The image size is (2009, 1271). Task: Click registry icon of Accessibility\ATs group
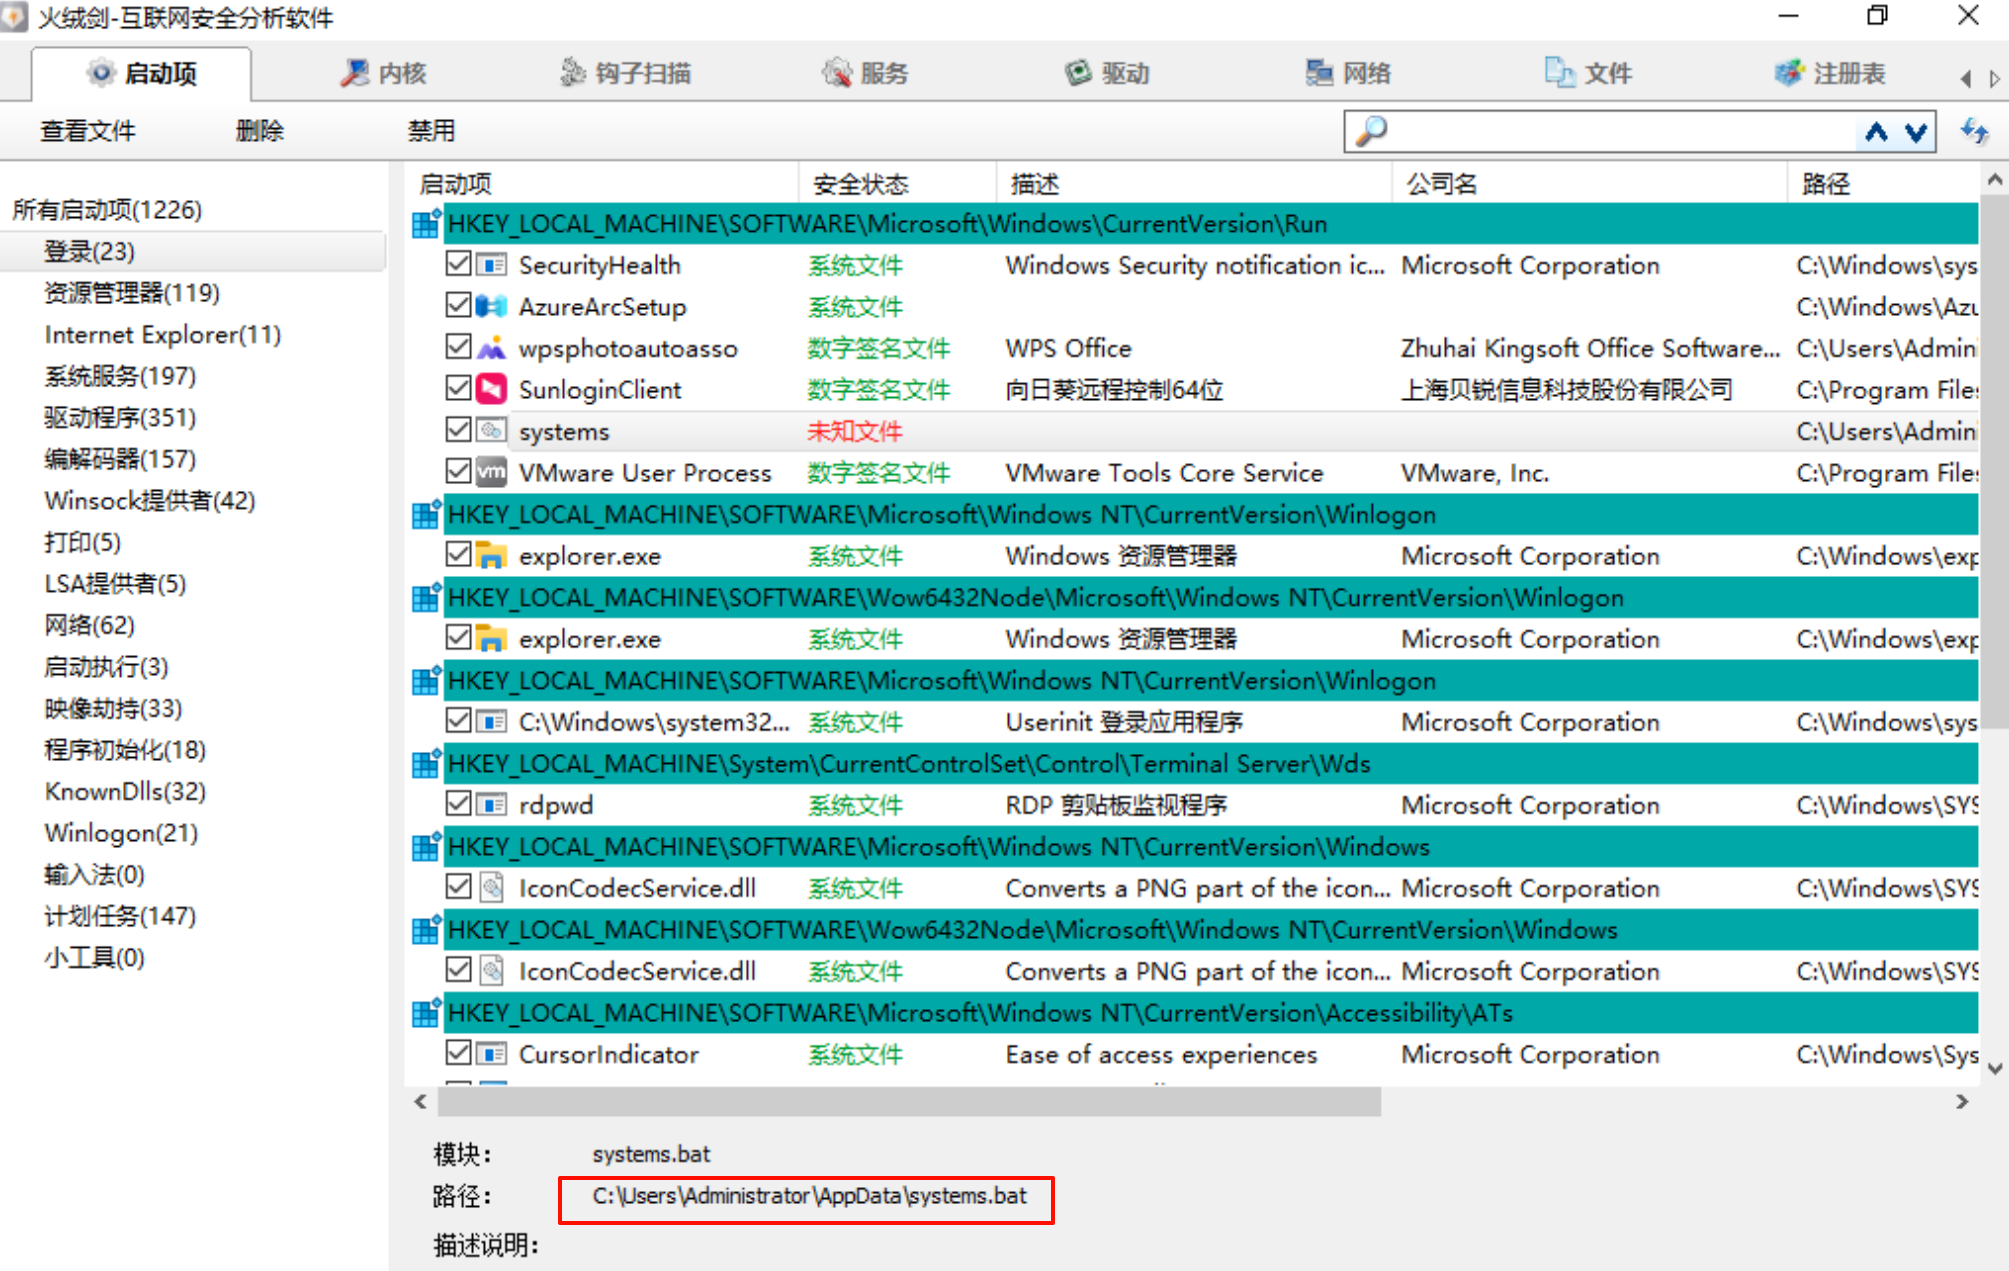426,1012
